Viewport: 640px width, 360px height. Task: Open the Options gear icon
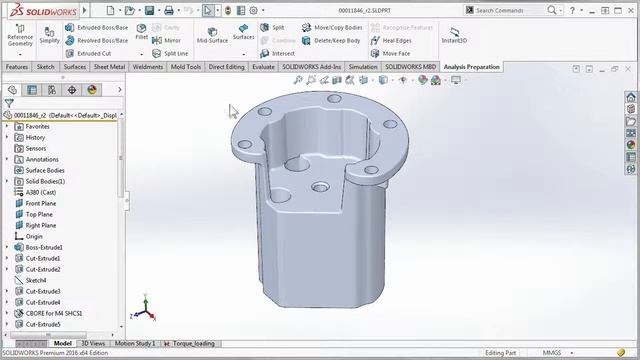pyautogui.click(x=253, y=10)
